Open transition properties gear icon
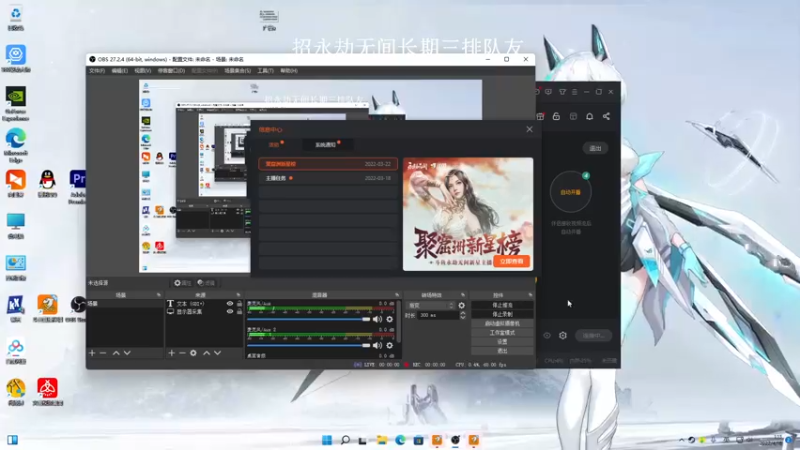Viewport: 800px width, 450px height. (x=461, y=305)
